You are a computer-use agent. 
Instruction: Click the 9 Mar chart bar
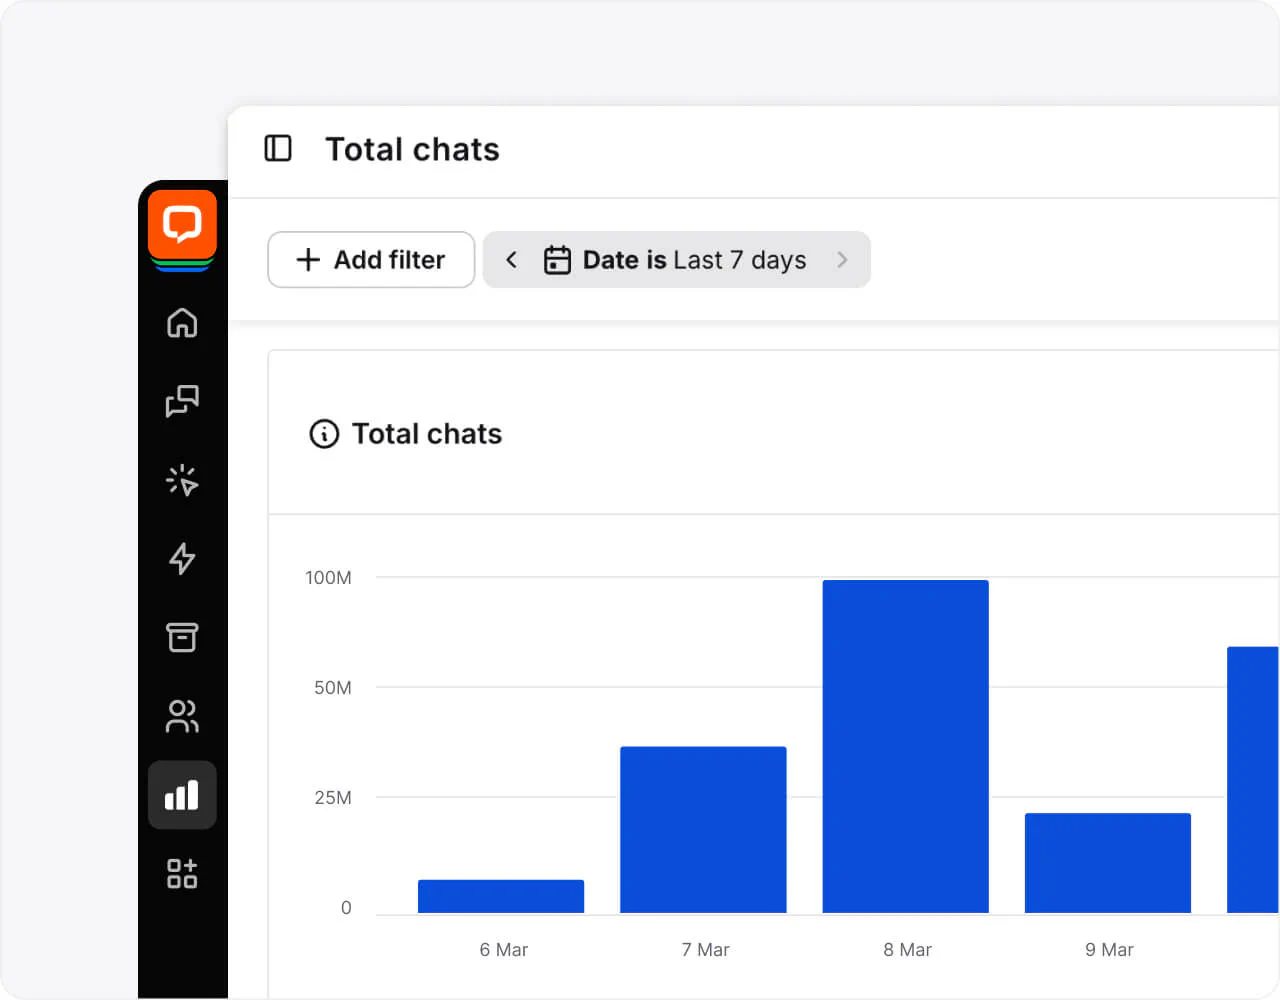pos(1108,862)
